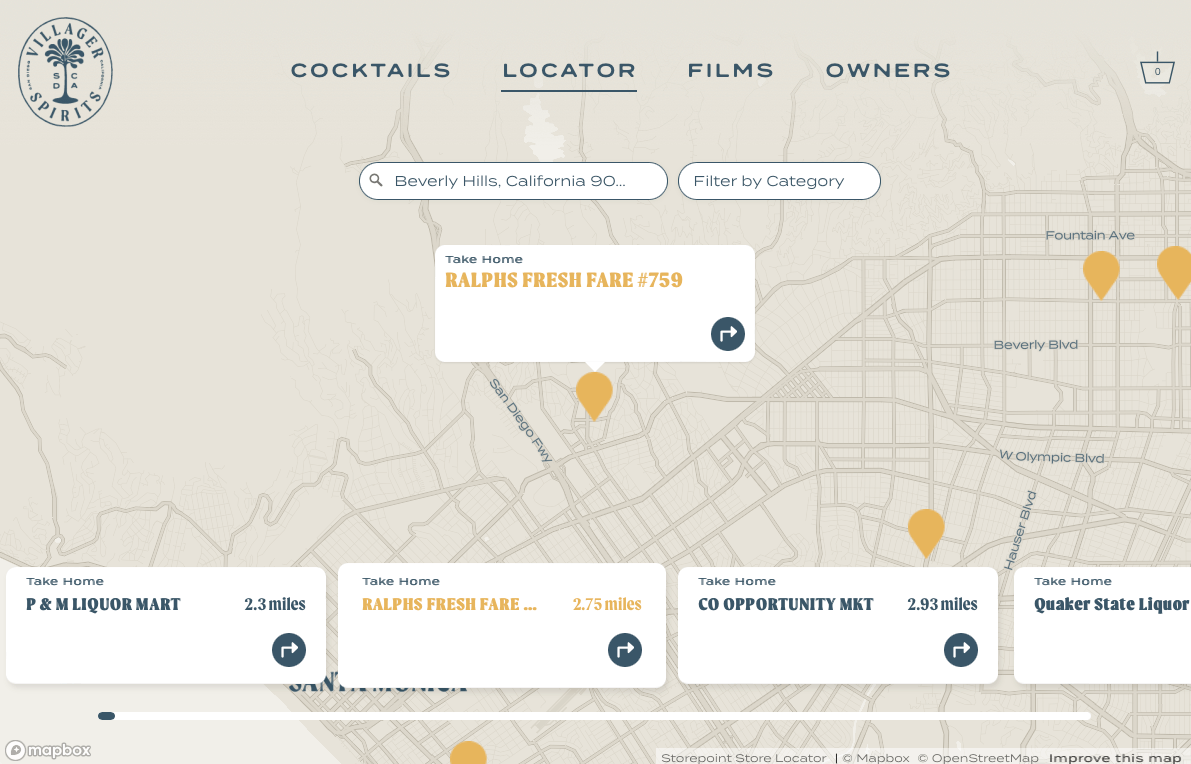The image size is (1191, 764).
Task: Open the Storepoint Store Locator link
Action: click(744, 758)
